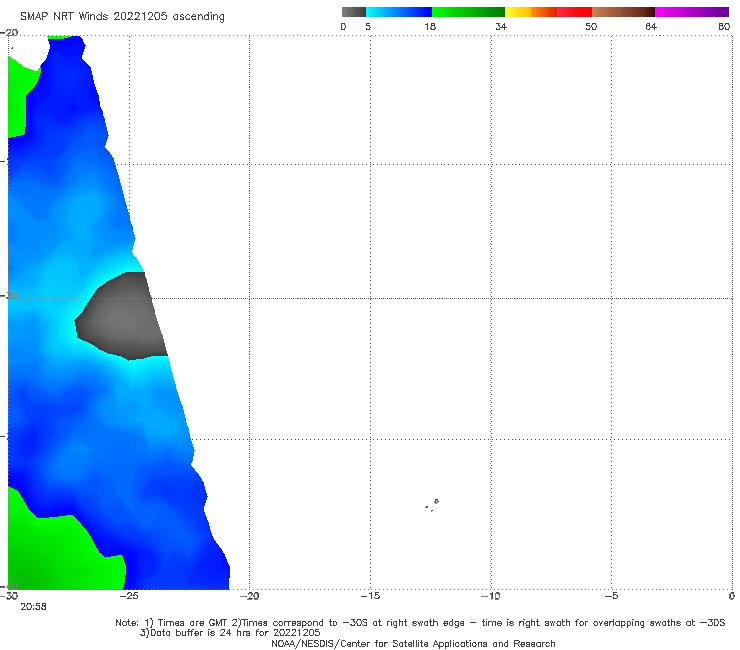Screen dimensions: 740x650
Task: Click the "-30" longitude label on bottom axis
Action: tap(9, 596)
